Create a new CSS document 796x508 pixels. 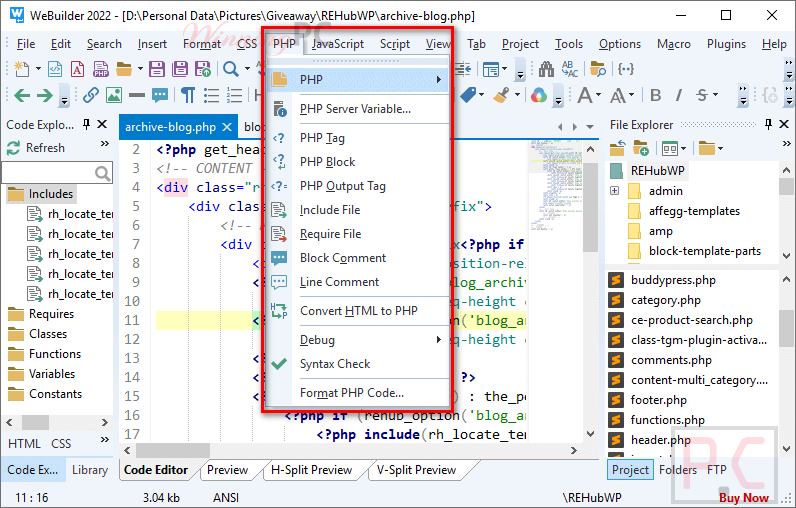(78, 69)
